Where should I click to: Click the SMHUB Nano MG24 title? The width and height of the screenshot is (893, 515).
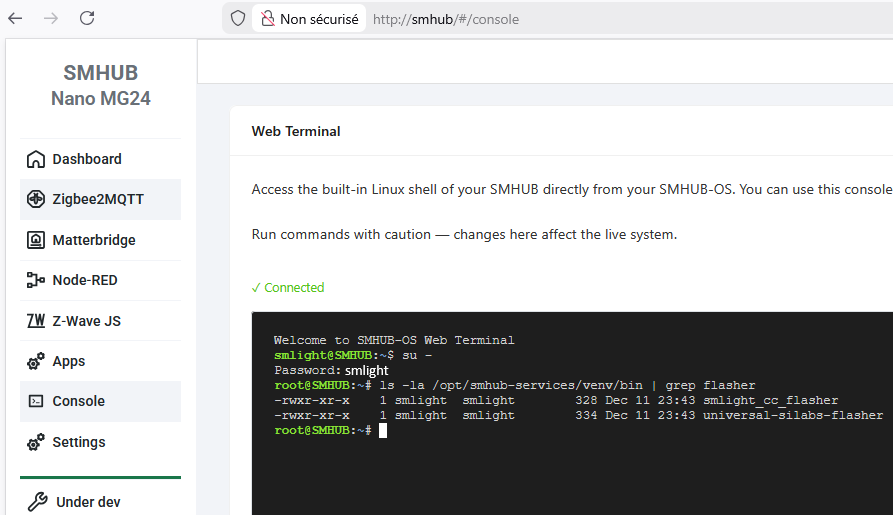101,85
